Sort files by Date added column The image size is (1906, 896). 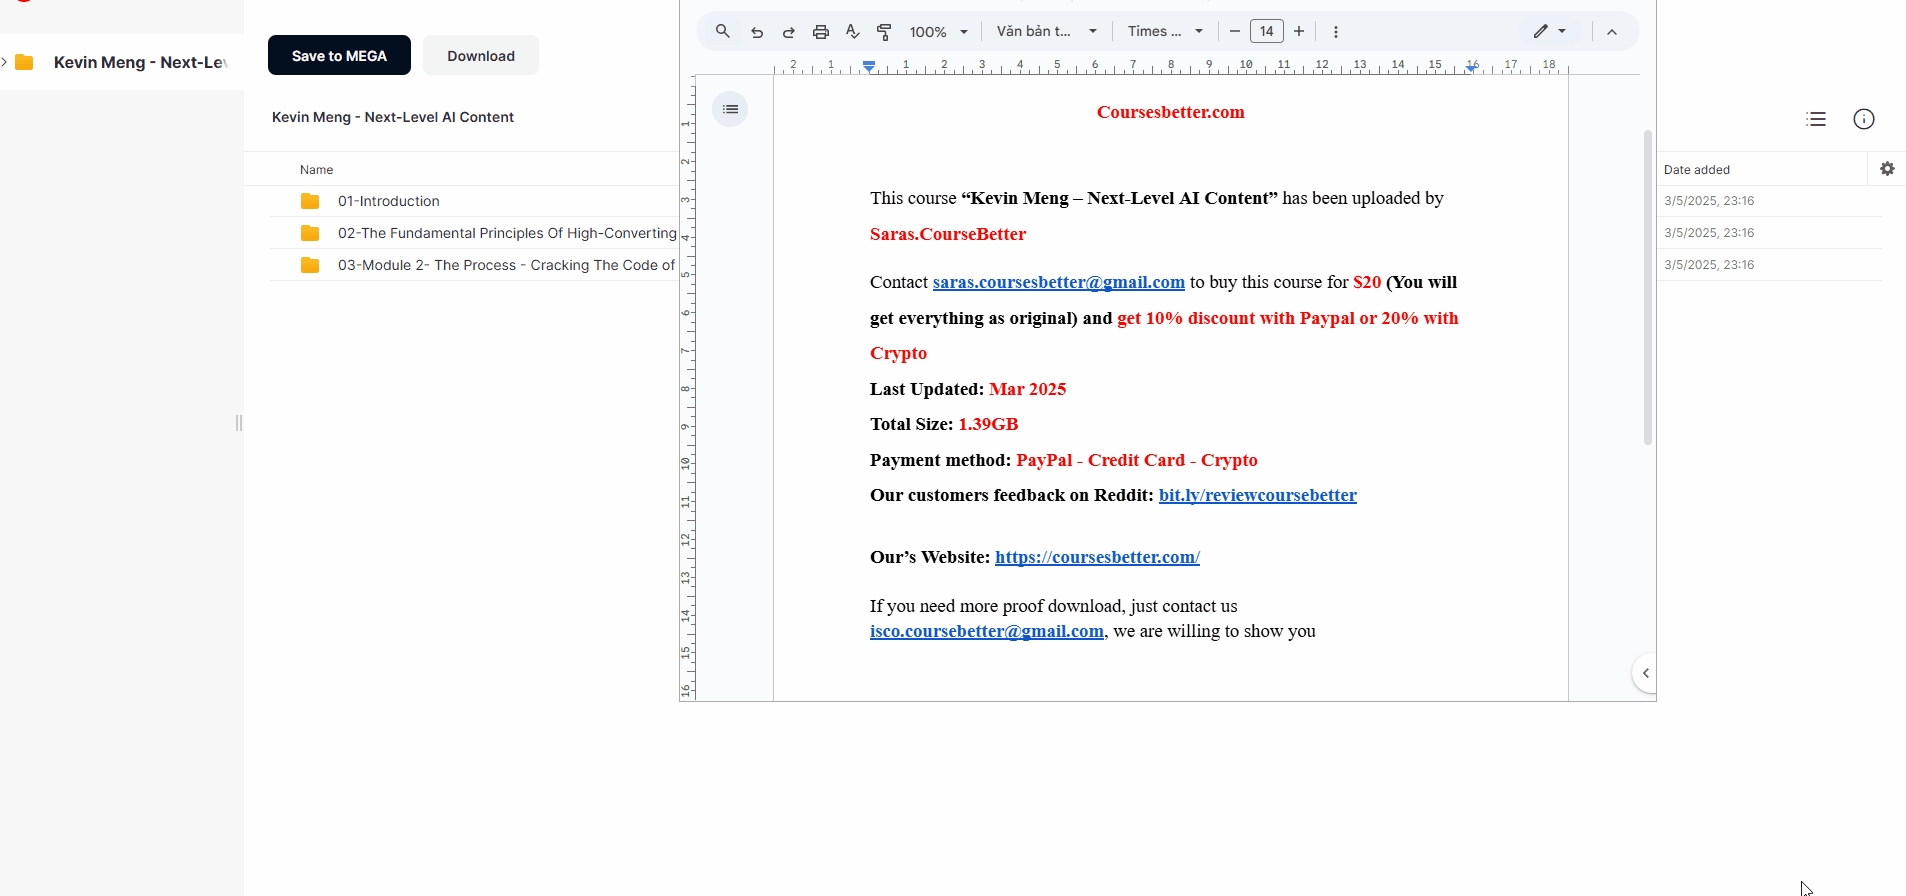1697,170
